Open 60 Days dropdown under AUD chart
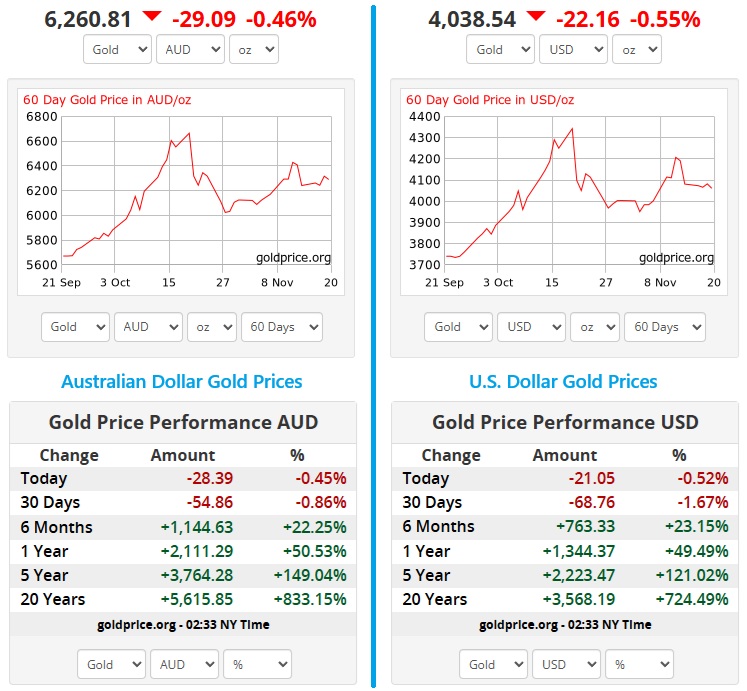Image resolution: width=747 pixels, height=691 pixels. coord(282,327)
